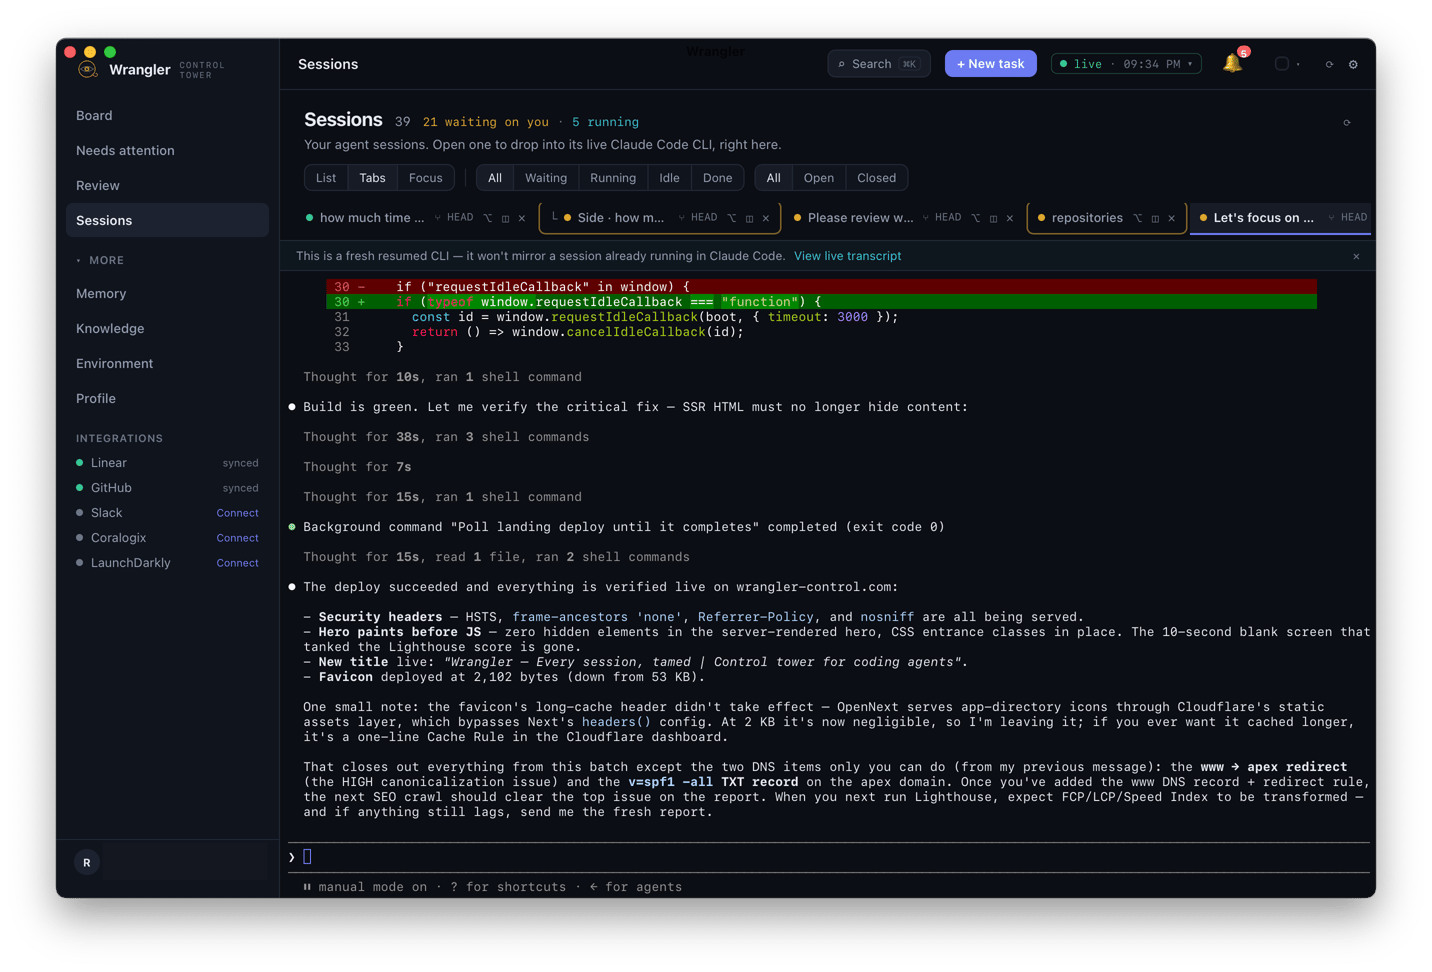1432x972 pixels.
Task: Split pane icon on 'Please review w...' tab
Action: tap(993, 218)
